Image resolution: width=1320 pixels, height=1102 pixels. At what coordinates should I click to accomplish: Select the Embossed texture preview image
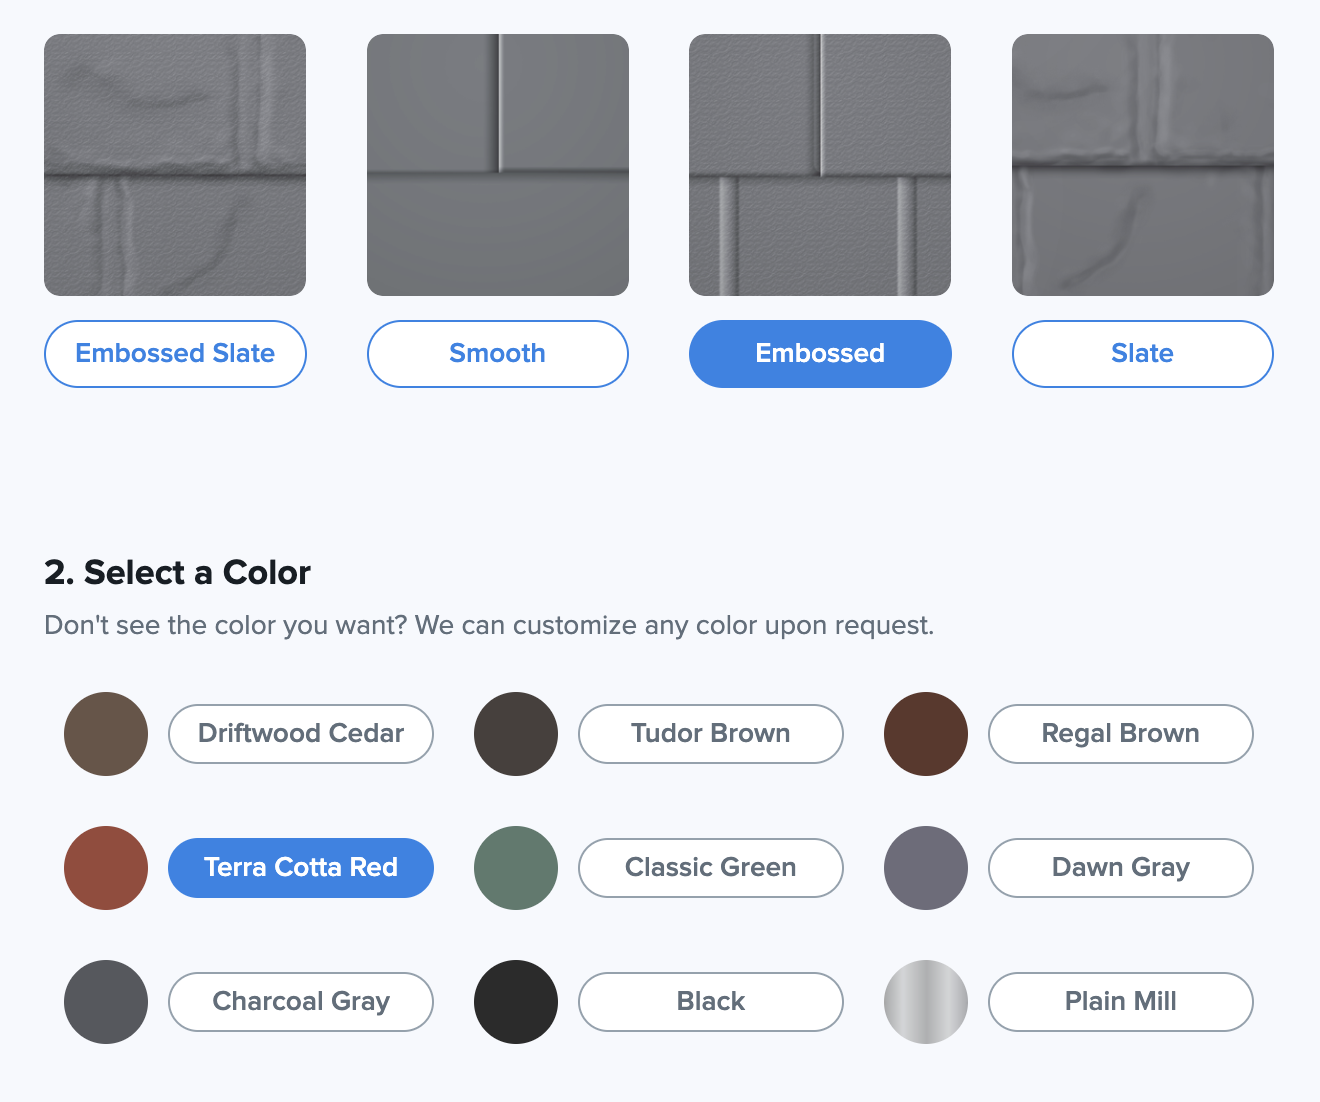pyautogui.click(x=820, y=165)
